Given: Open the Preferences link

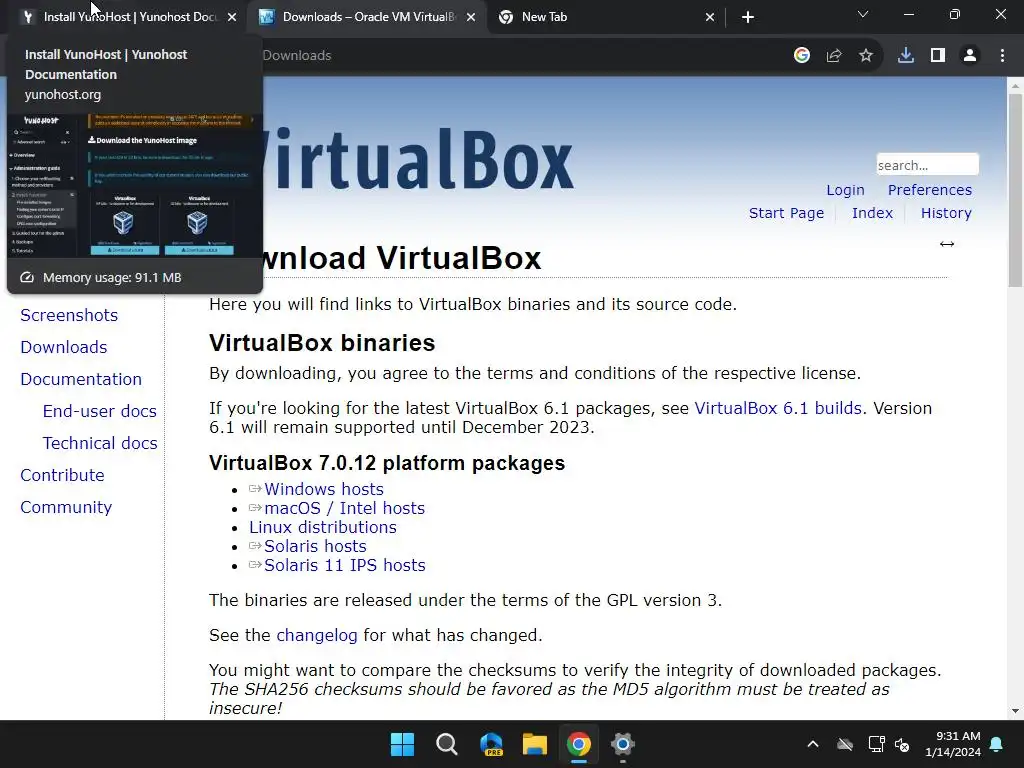Looking at the screenshot, I should 929,190.
